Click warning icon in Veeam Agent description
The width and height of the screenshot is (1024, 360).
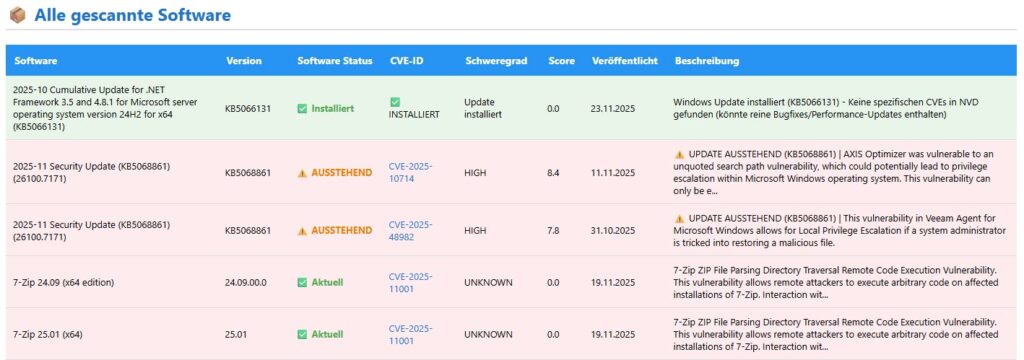(x=679, y=218)
